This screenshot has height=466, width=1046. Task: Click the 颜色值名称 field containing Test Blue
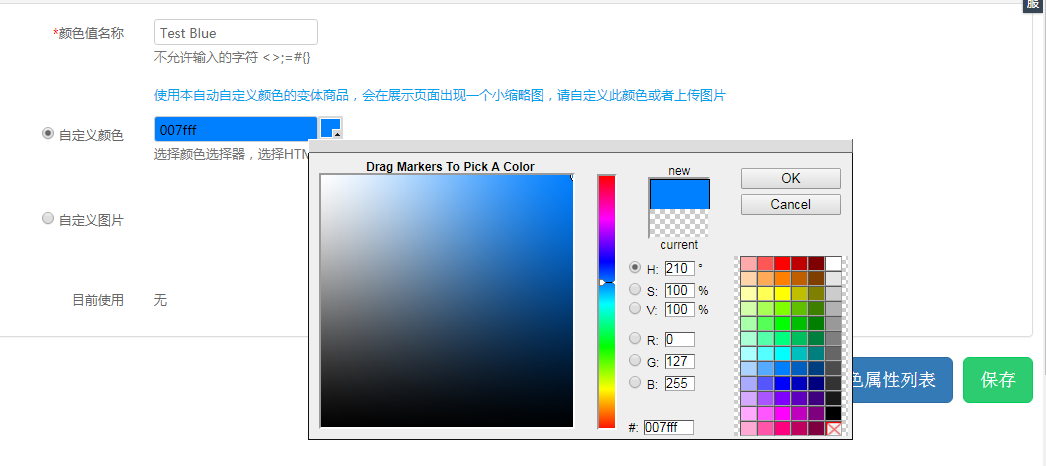coord(236,33)
